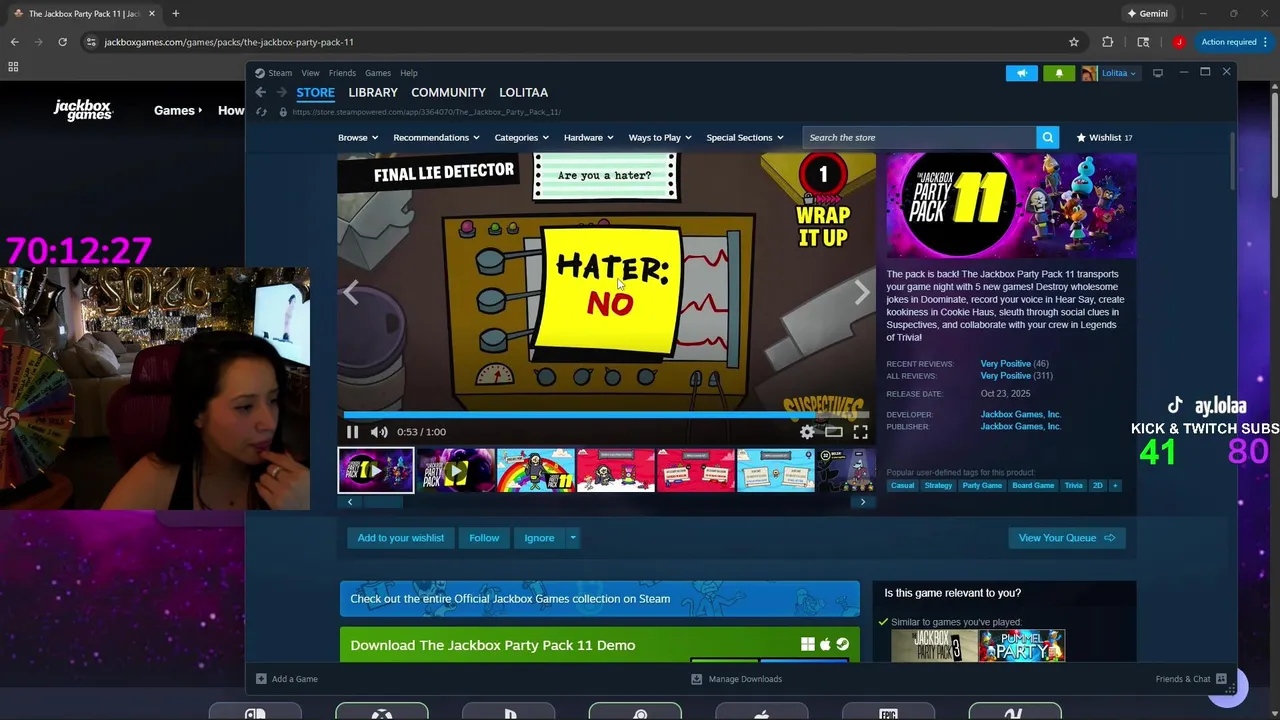Enter fullscreen for the trailer video

coord(861,432)
